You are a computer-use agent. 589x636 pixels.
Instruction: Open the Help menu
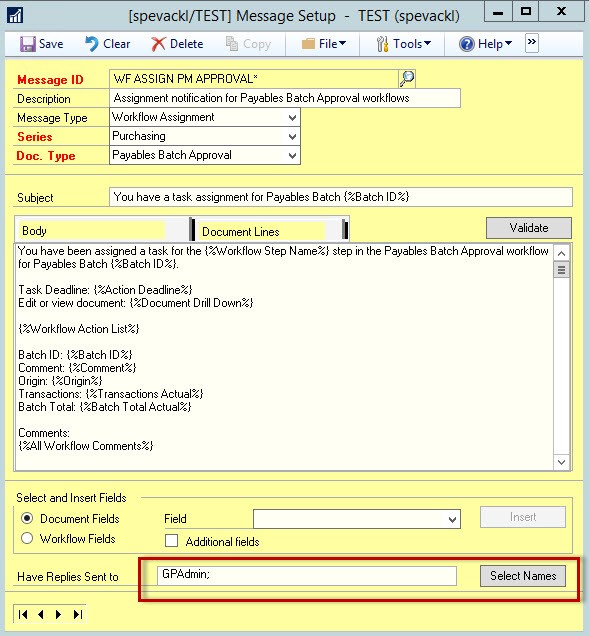(x=486, y=44)
